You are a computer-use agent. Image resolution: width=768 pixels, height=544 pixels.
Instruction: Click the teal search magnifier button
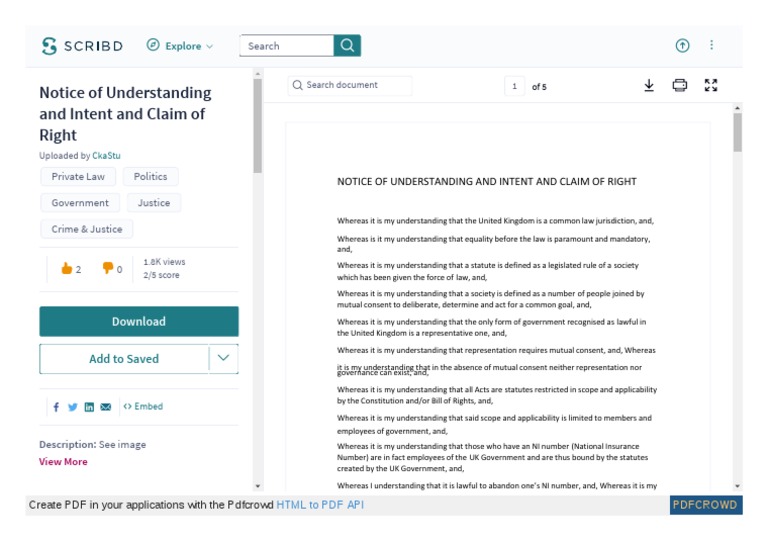pos(347,46)
